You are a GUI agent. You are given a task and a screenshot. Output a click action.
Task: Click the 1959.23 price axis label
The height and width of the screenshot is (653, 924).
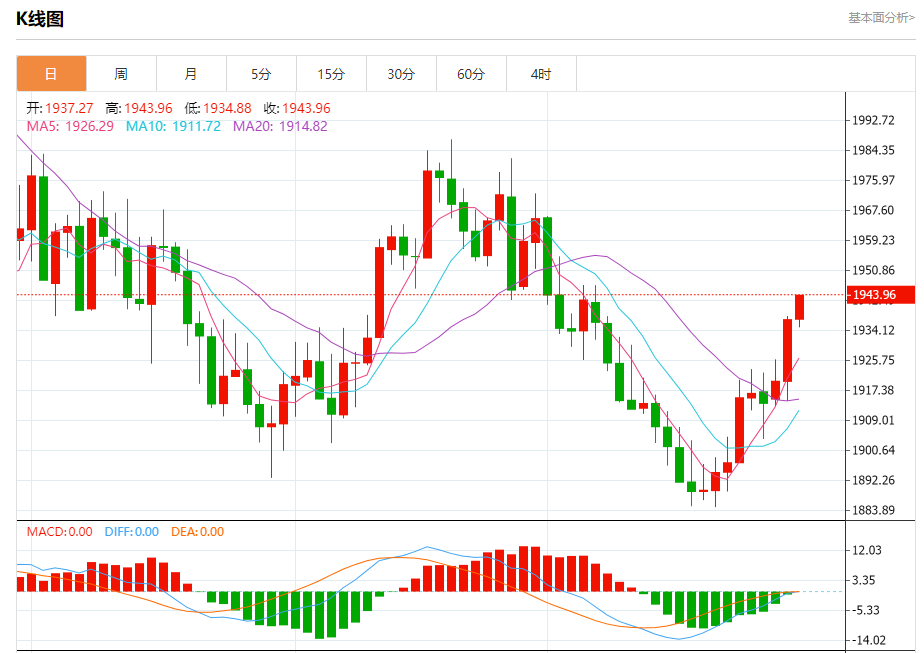(x=873, y=240)
